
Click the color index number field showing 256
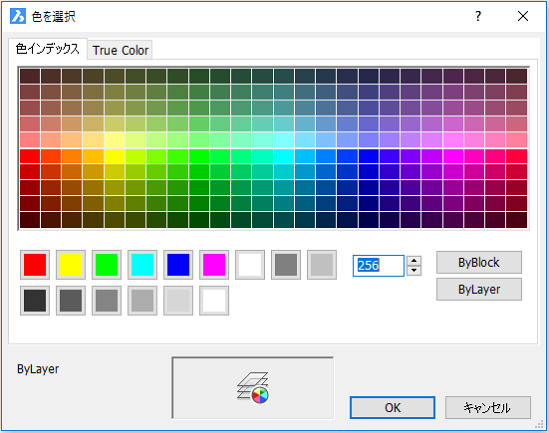[378, 266]
